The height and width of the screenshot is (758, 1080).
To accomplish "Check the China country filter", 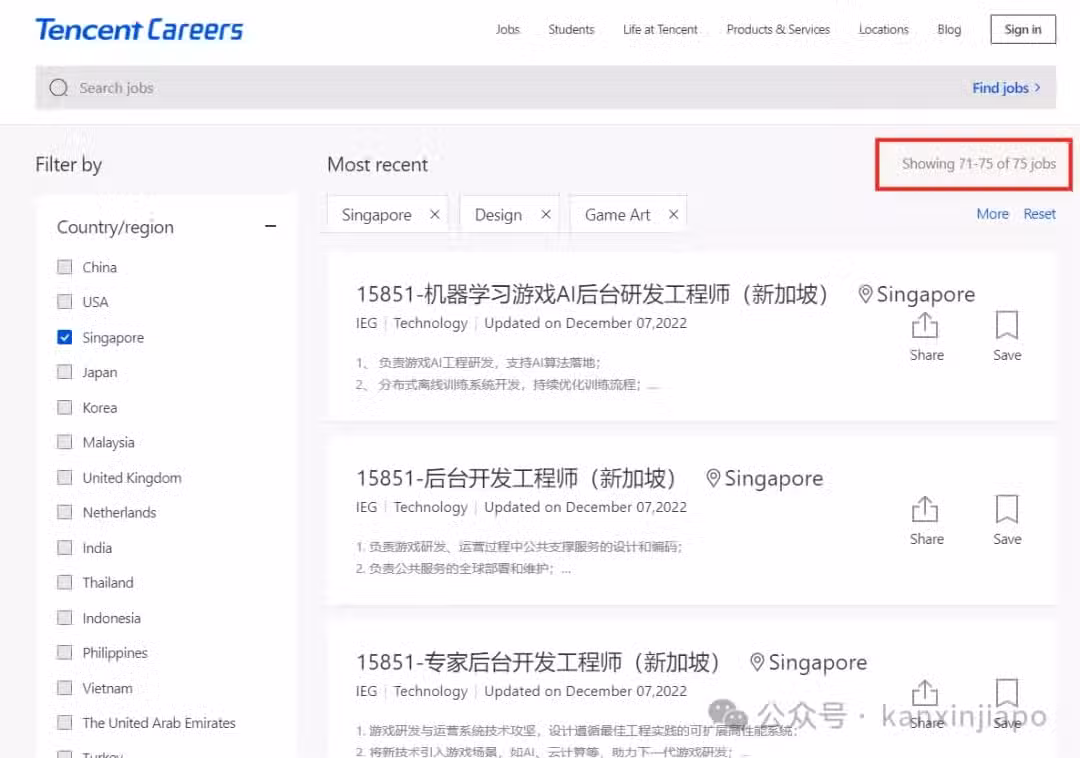I will [x=65, y=267].
